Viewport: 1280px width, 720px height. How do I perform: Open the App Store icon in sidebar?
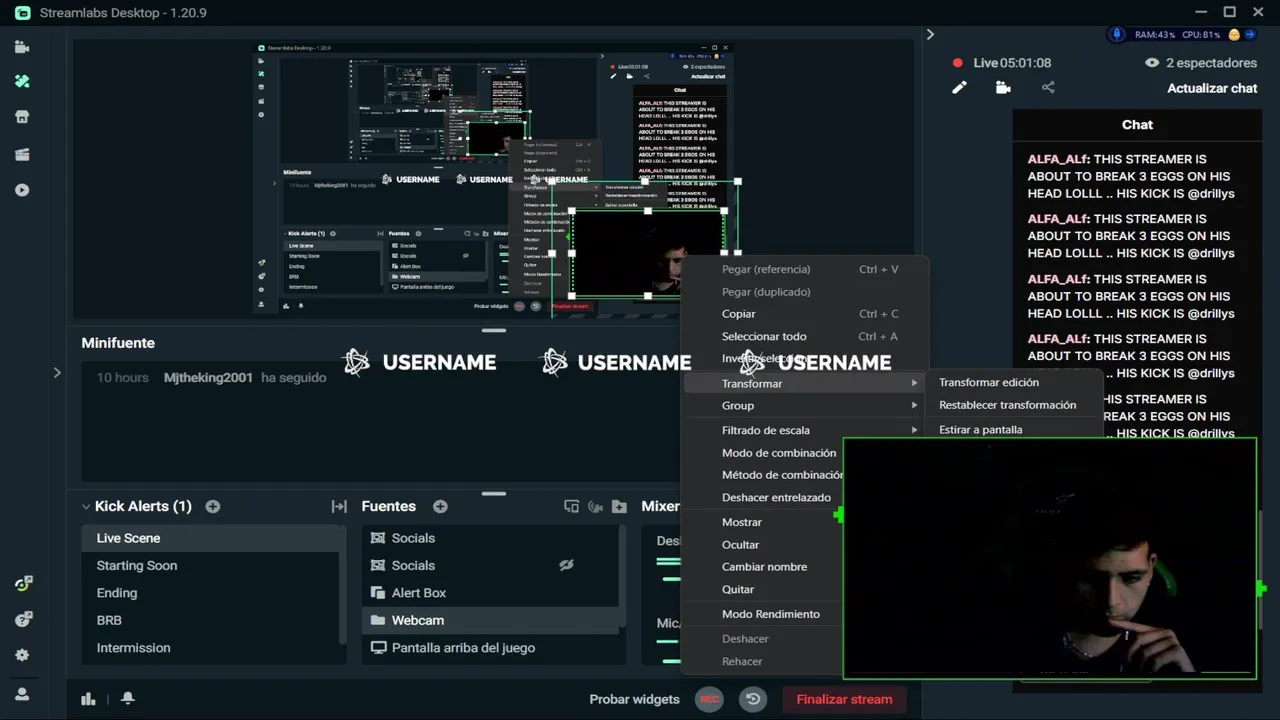[x=22, y=117]
